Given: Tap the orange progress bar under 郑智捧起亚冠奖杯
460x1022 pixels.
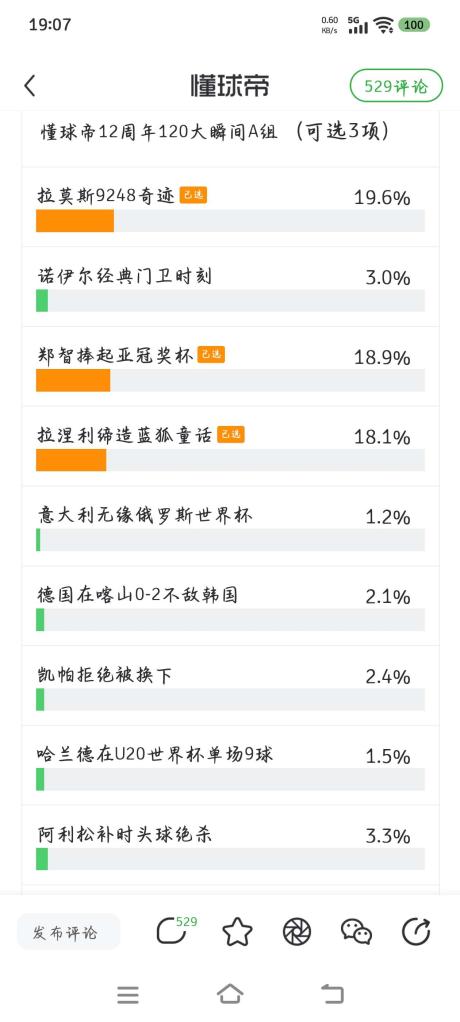Looking at the screenshot, I should (x=73, y=381).
